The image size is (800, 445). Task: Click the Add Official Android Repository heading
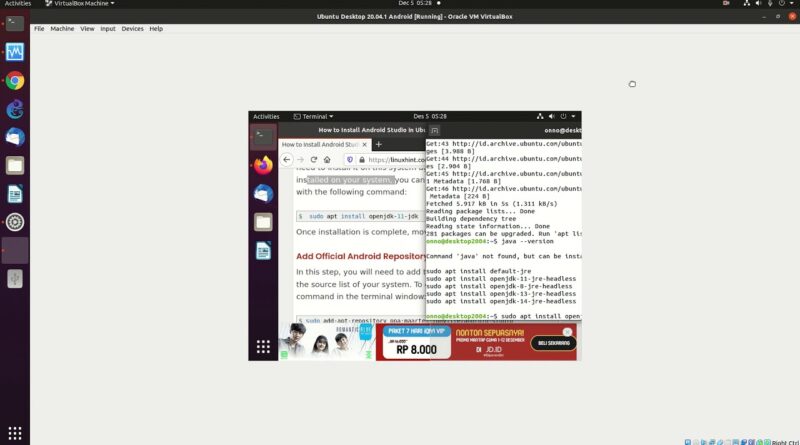tap(360, 256)
